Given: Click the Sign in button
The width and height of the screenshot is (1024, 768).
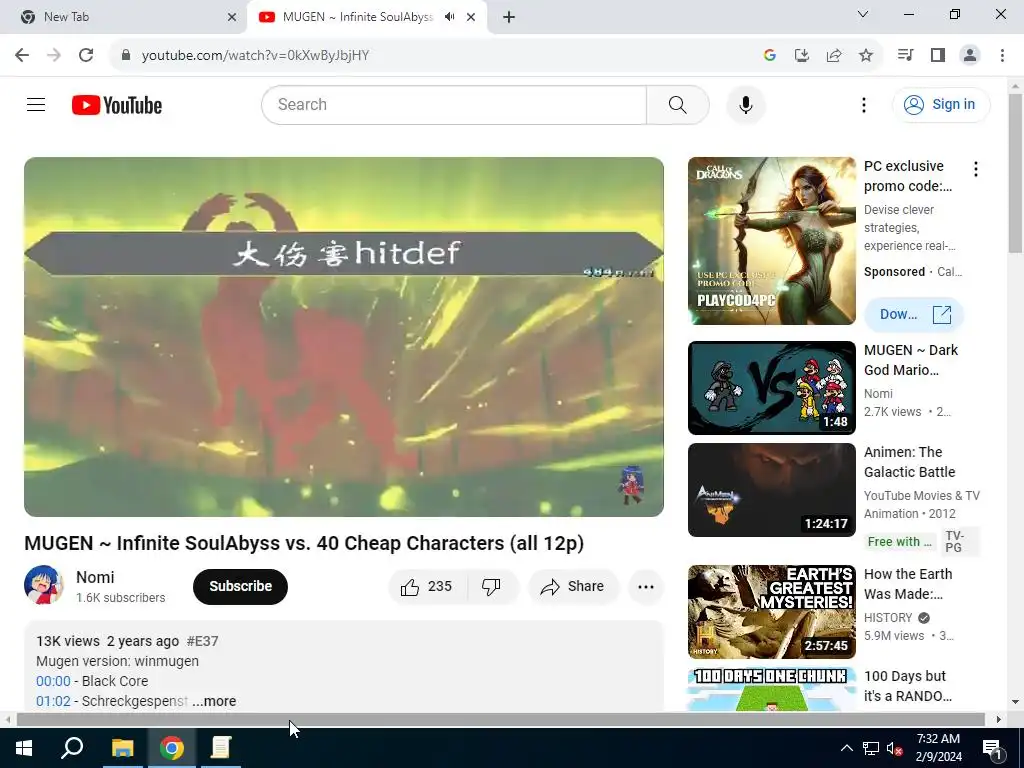Looking at the screenshot, I should 941,104.
